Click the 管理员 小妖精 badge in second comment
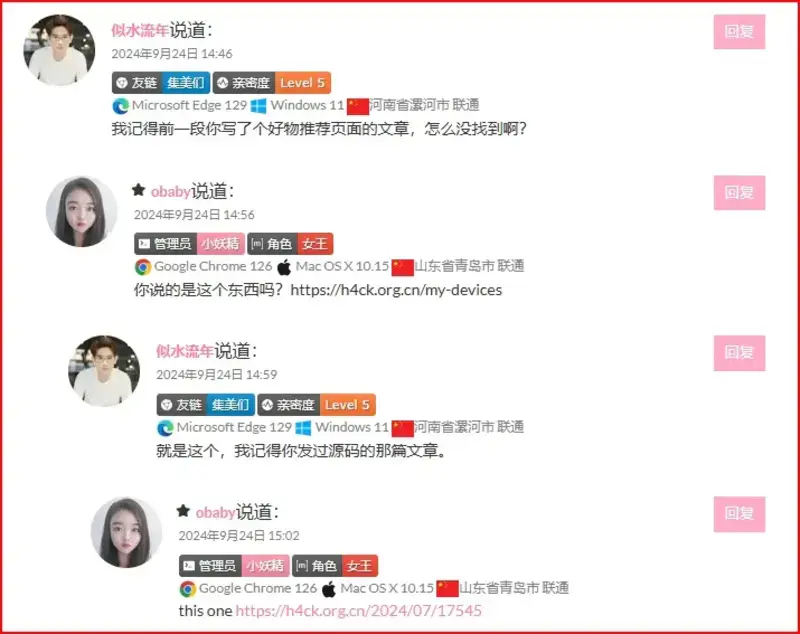The width and height of the screenshot is (800, 634). coord(189,244)
